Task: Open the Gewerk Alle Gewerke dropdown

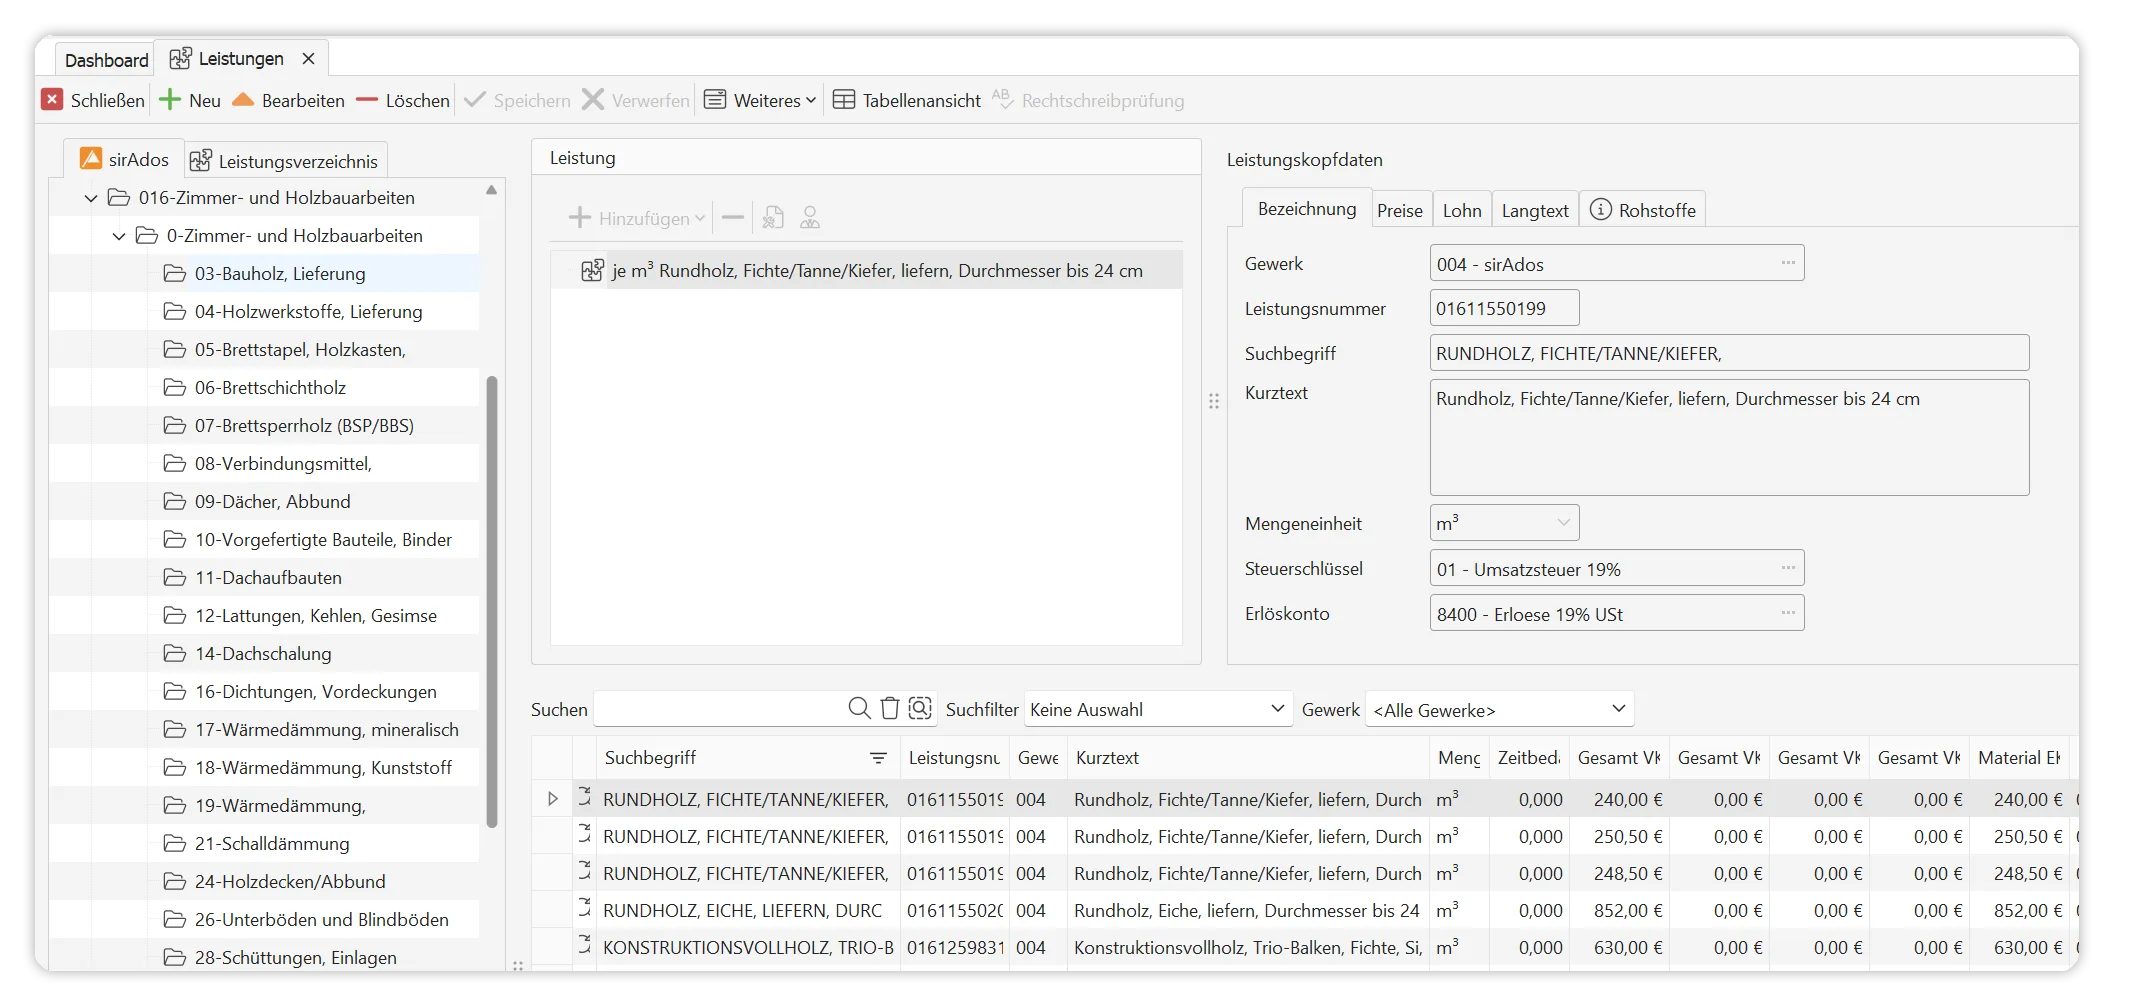Action: pos(1498,709)
